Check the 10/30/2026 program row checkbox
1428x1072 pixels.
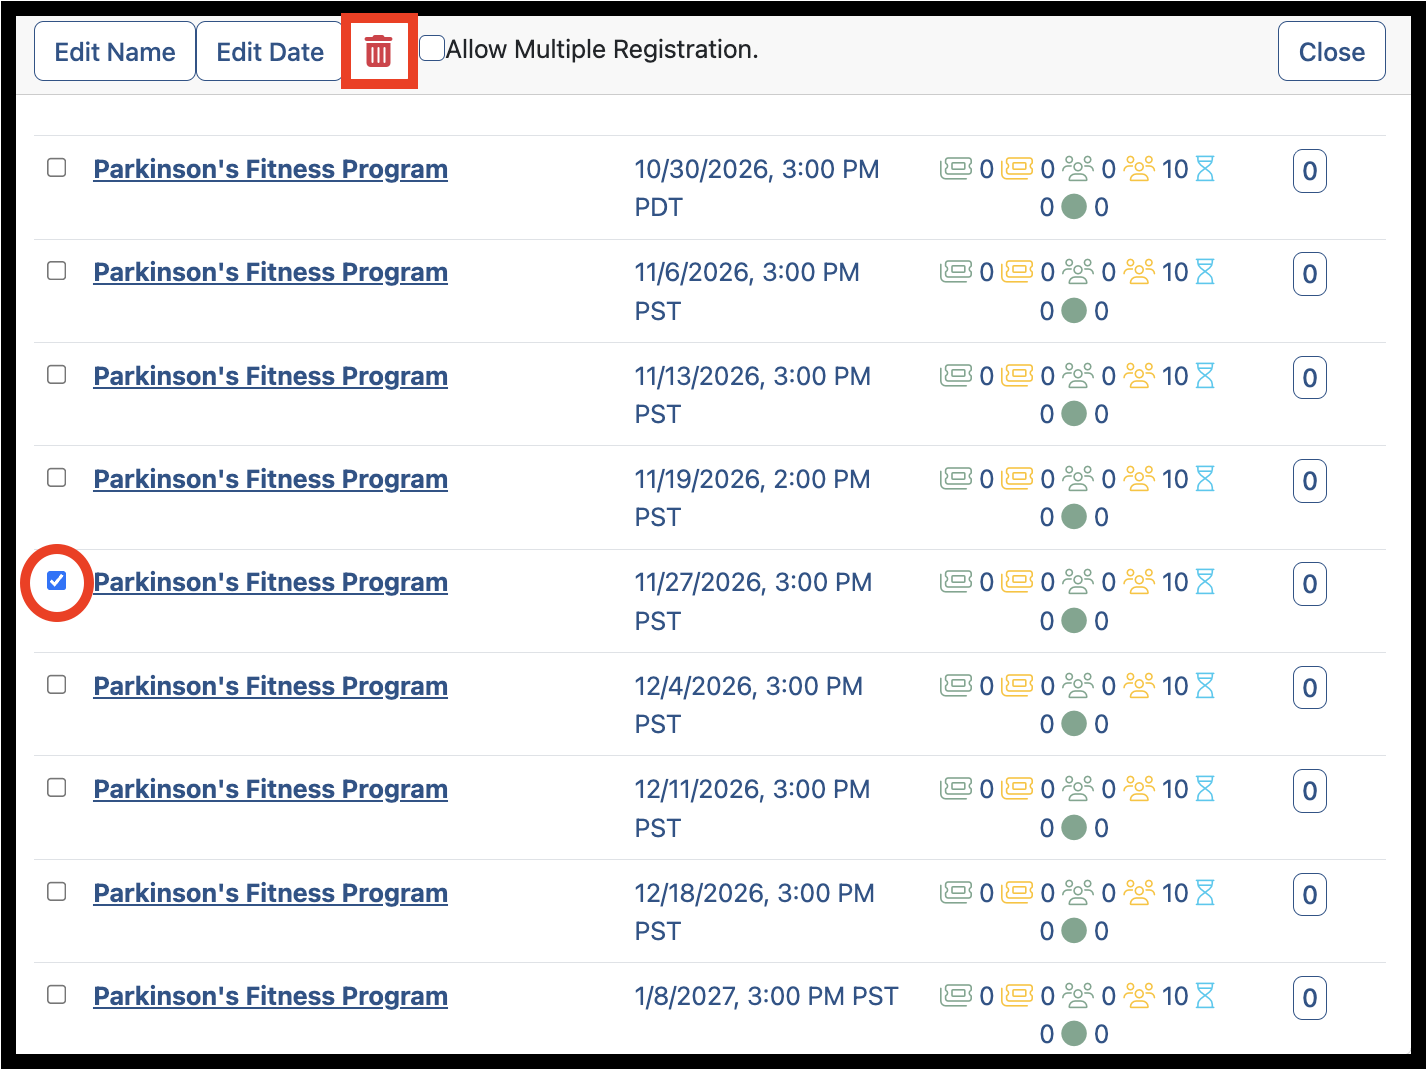pyautogui.click(x=57, y=168)
